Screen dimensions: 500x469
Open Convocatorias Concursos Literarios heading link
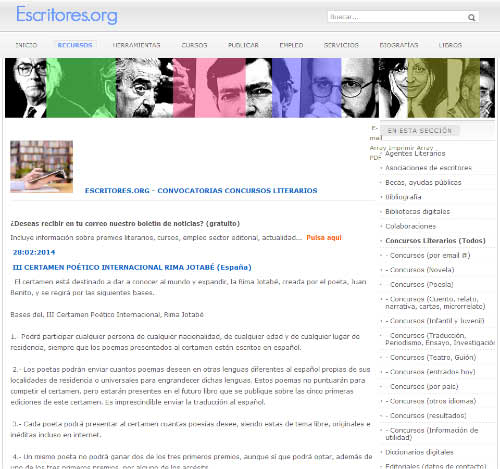point(201,191)
